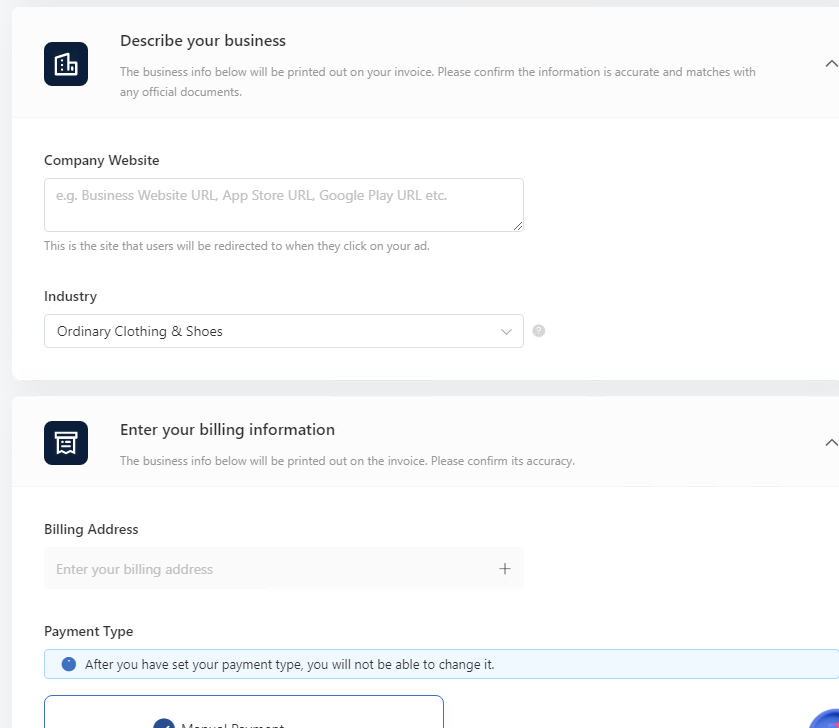Collapse the Enter your billing information section
Image resolution: width=839 pixels, height=728 pixels.
tap(830, 442)
